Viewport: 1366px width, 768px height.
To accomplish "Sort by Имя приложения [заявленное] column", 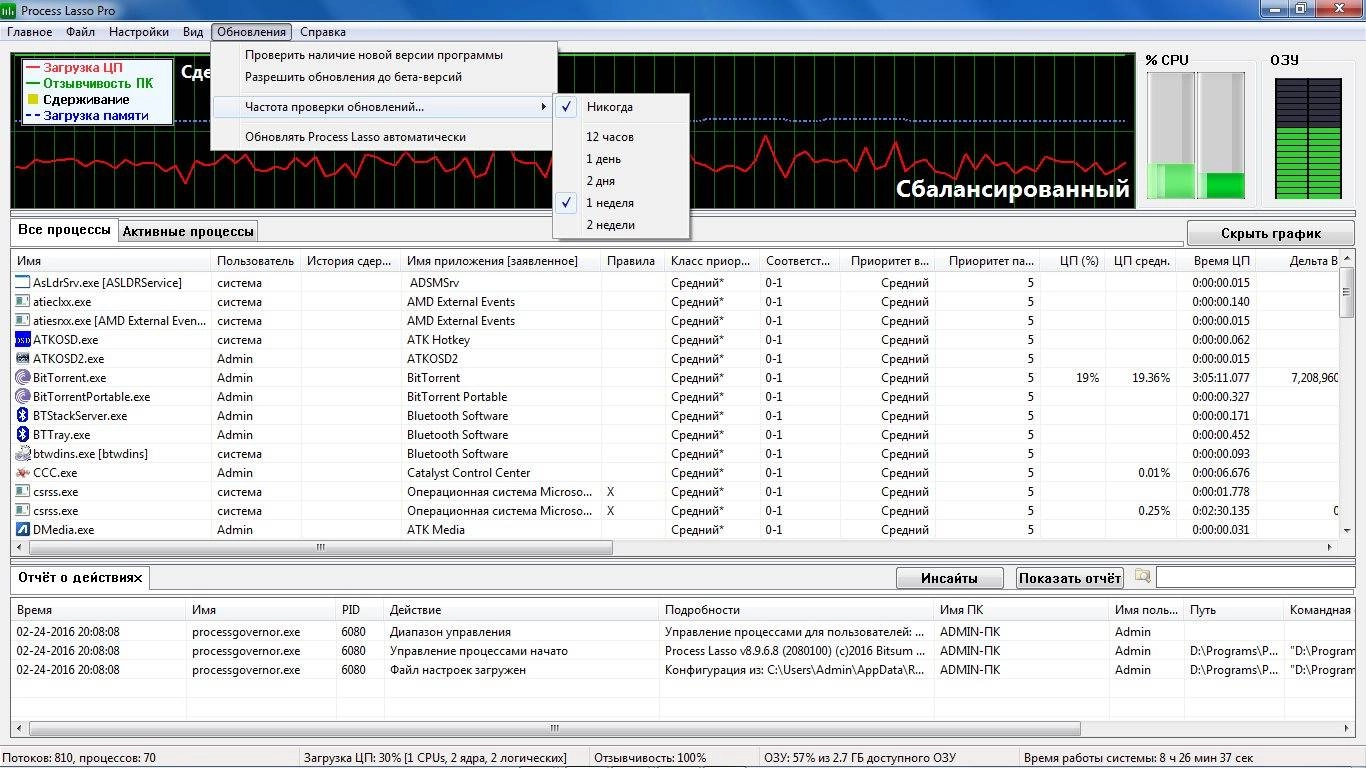I will point(501,261).
